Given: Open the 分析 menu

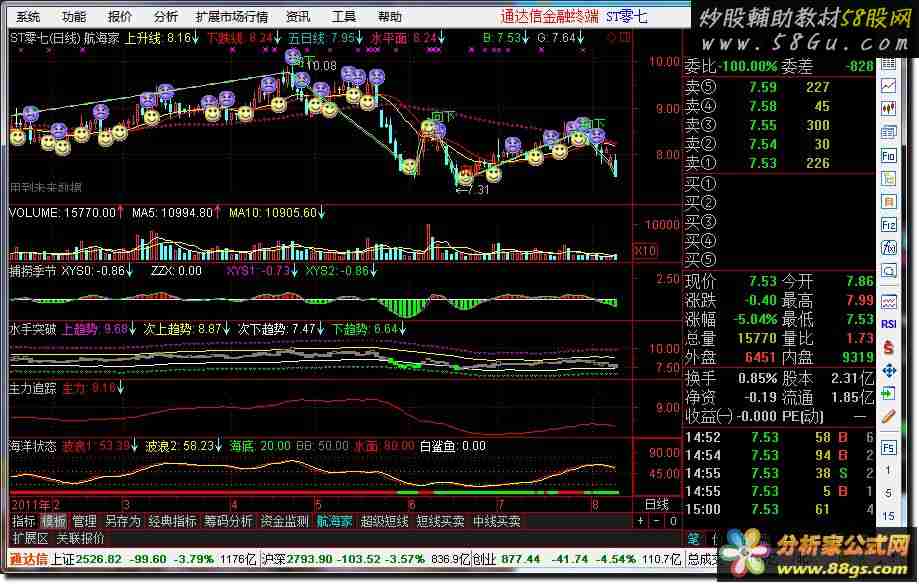Looking at the screenshot, I should coord(166,16).
